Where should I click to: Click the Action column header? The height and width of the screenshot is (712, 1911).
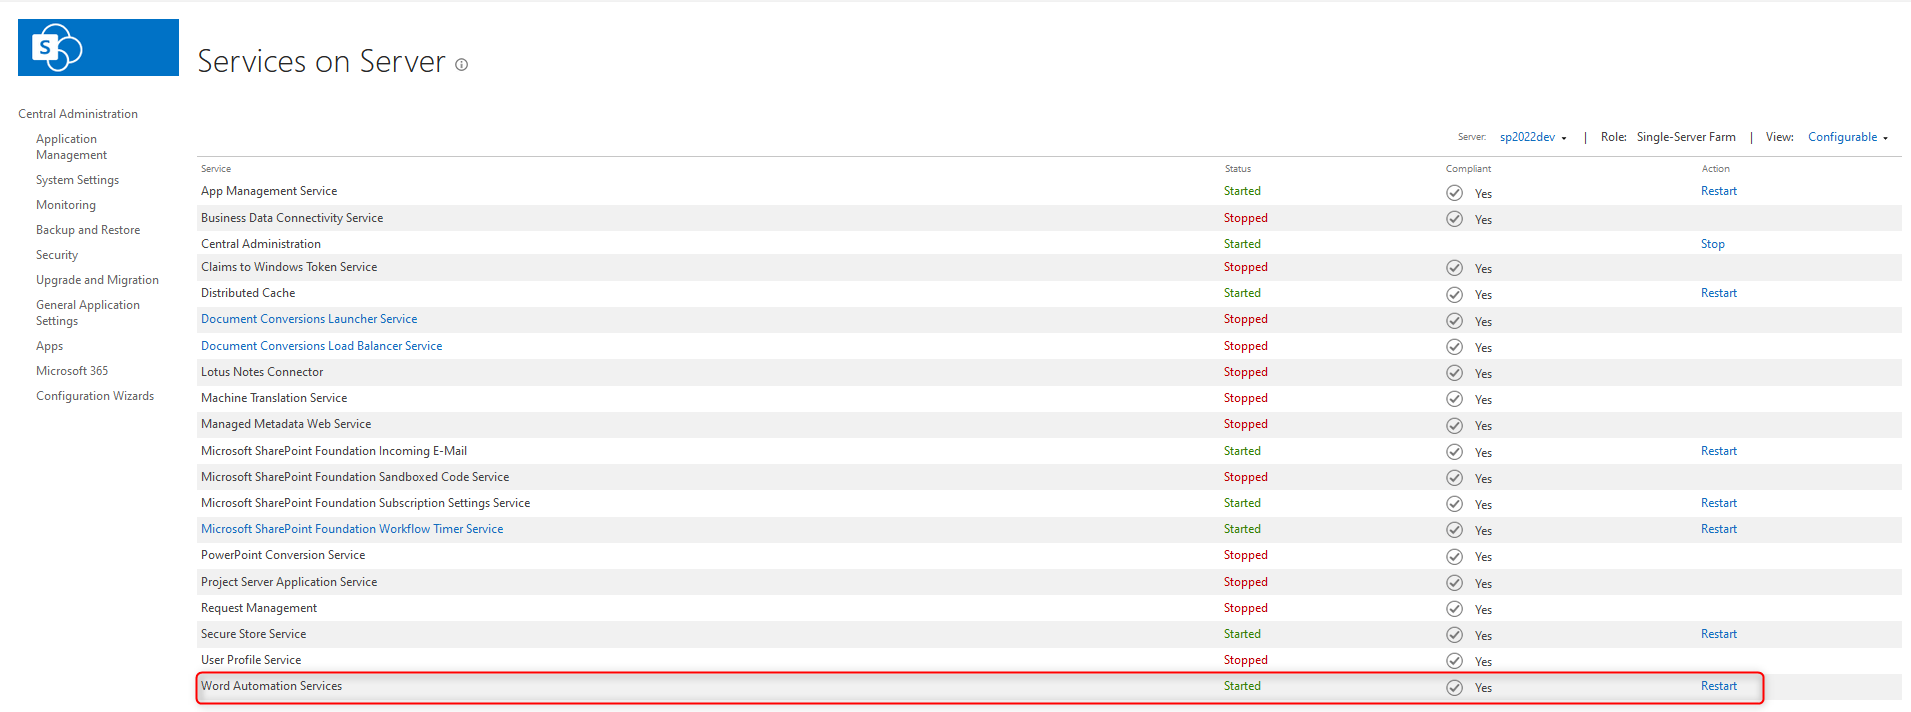point(1716,169)
